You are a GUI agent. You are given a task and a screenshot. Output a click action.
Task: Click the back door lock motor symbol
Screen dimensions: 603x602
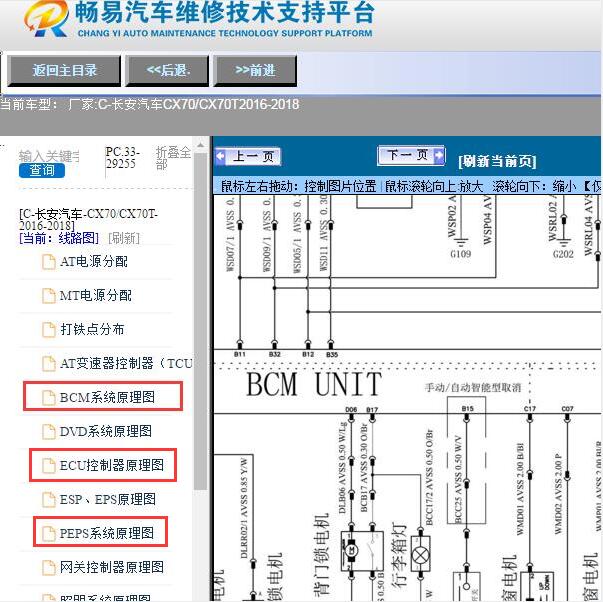(351, 550)
